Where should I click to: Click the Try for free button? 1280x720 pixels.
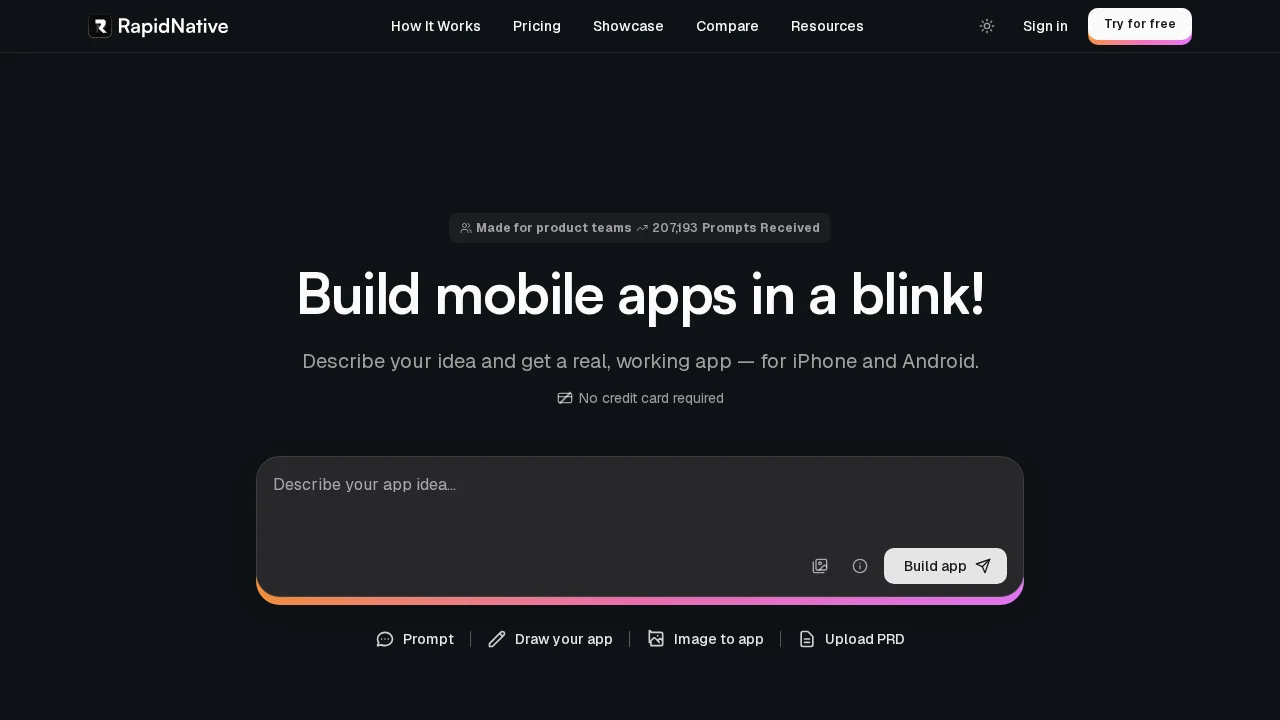[x=1140, y=24]
